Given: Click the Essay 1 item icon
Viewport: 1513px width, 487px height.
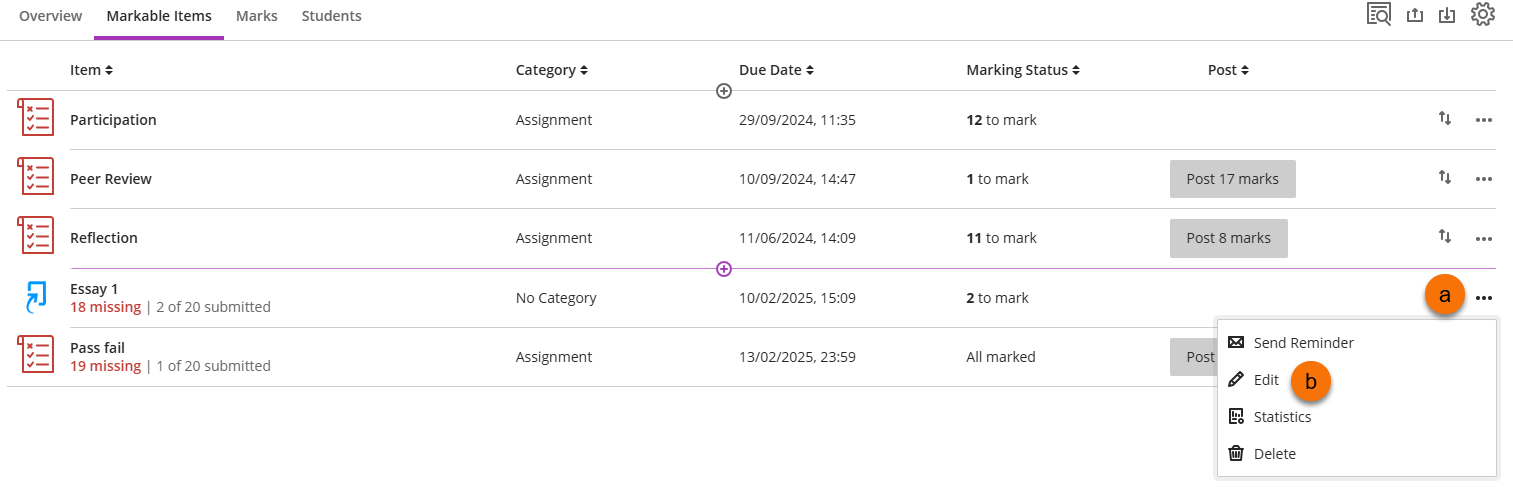Looking at the screenshot, I should pyautogui.click(x=36, y=298).
